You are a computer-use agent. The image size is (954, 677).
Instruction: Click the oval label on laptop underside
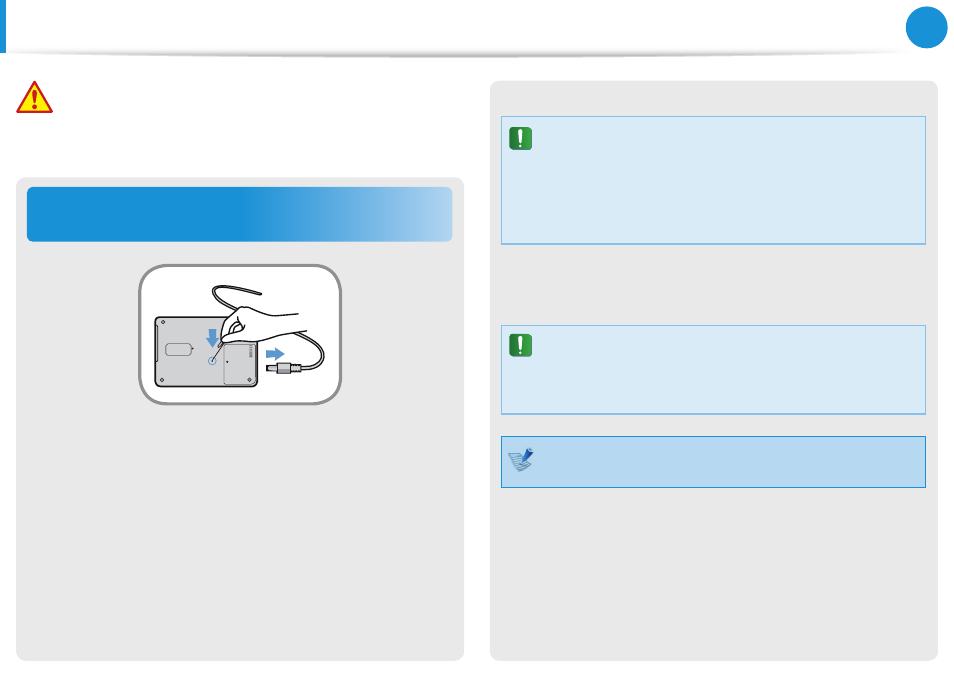179,349
